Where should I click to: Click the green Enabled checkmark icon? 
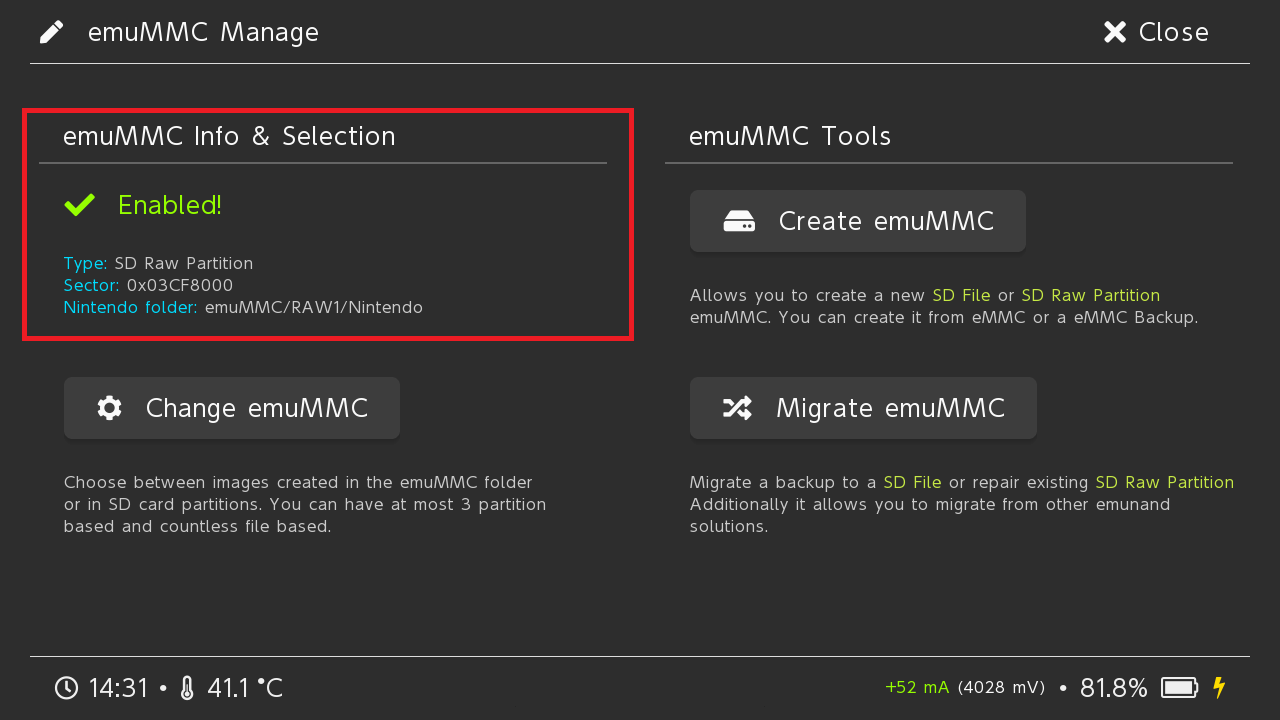79,205
